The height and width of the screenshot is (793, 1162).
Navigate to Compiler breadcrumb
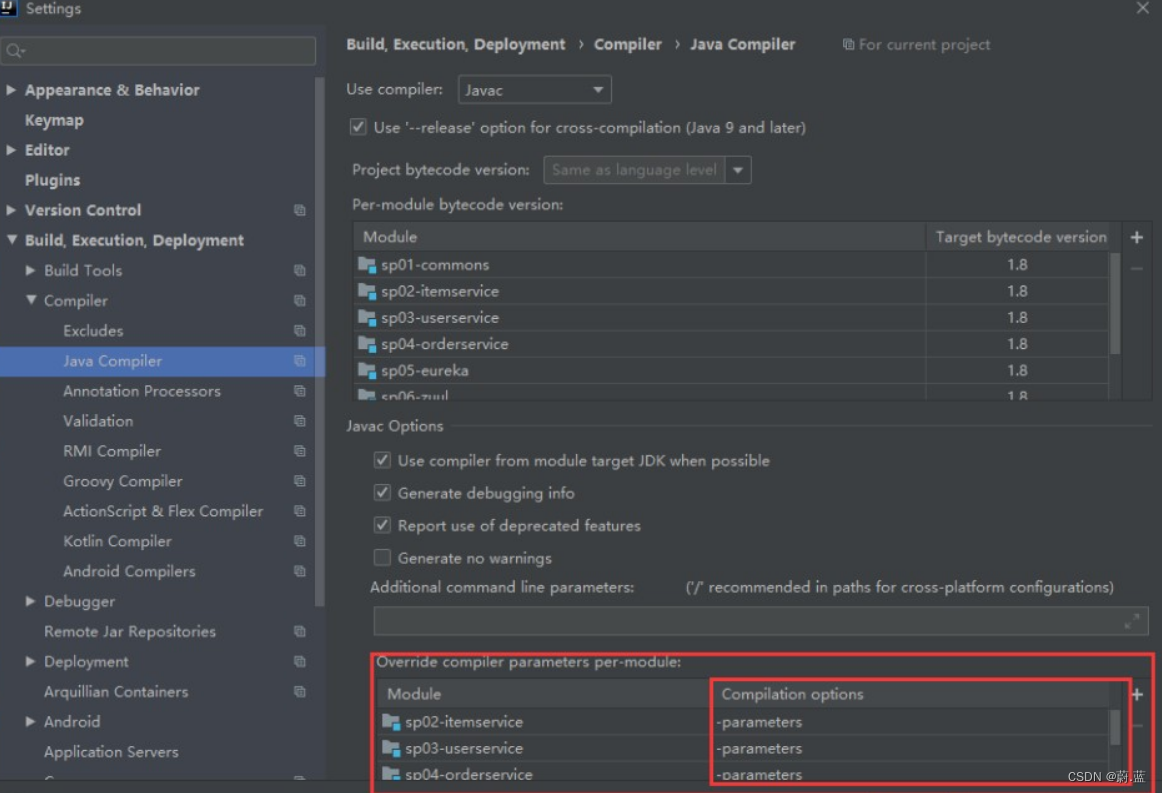627,44
